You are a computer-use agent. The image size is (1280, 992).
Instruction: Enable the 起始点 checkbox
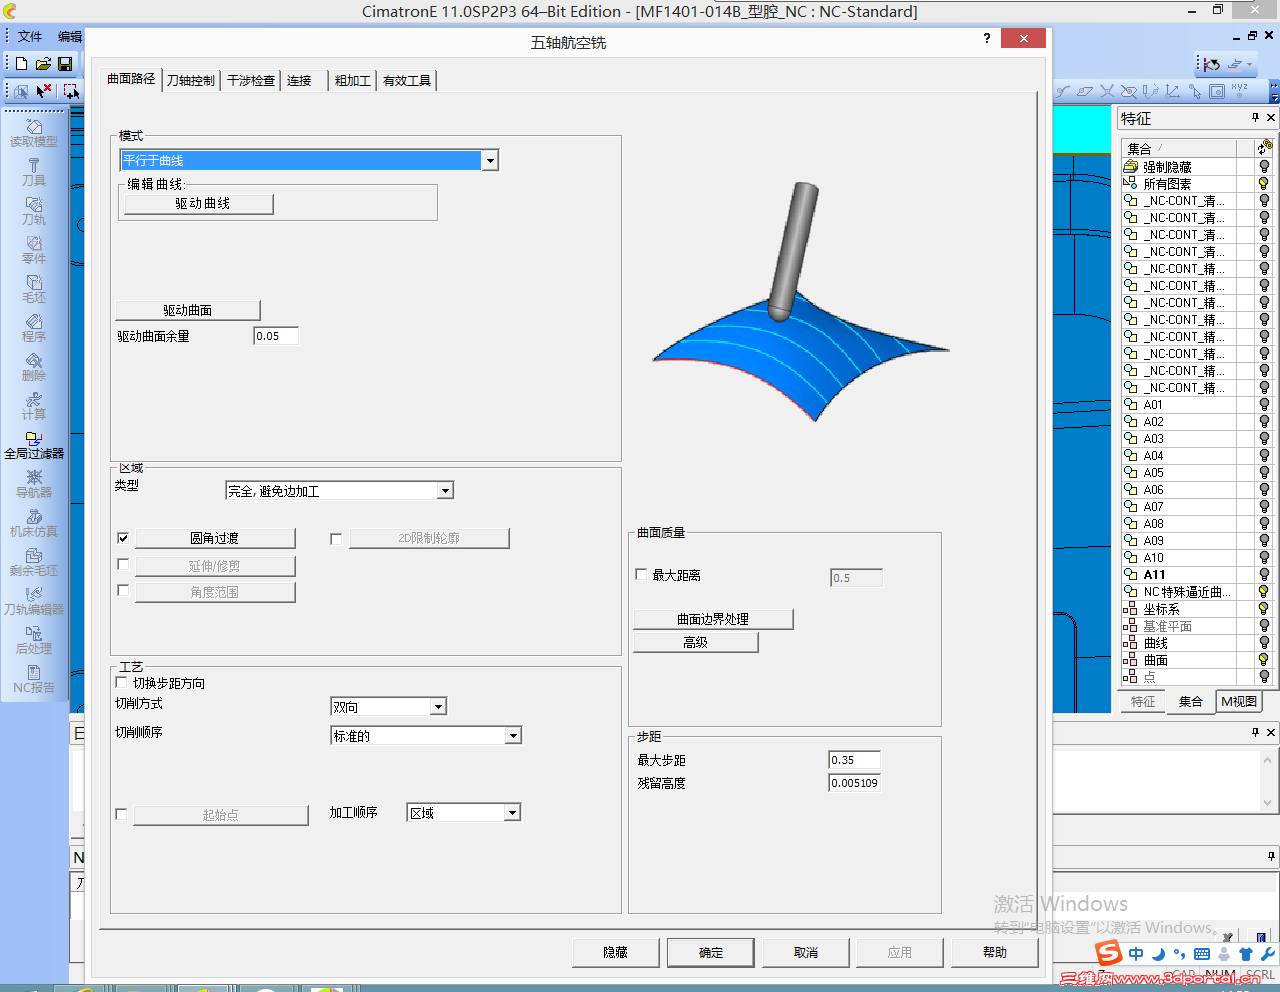pos(121,815)
